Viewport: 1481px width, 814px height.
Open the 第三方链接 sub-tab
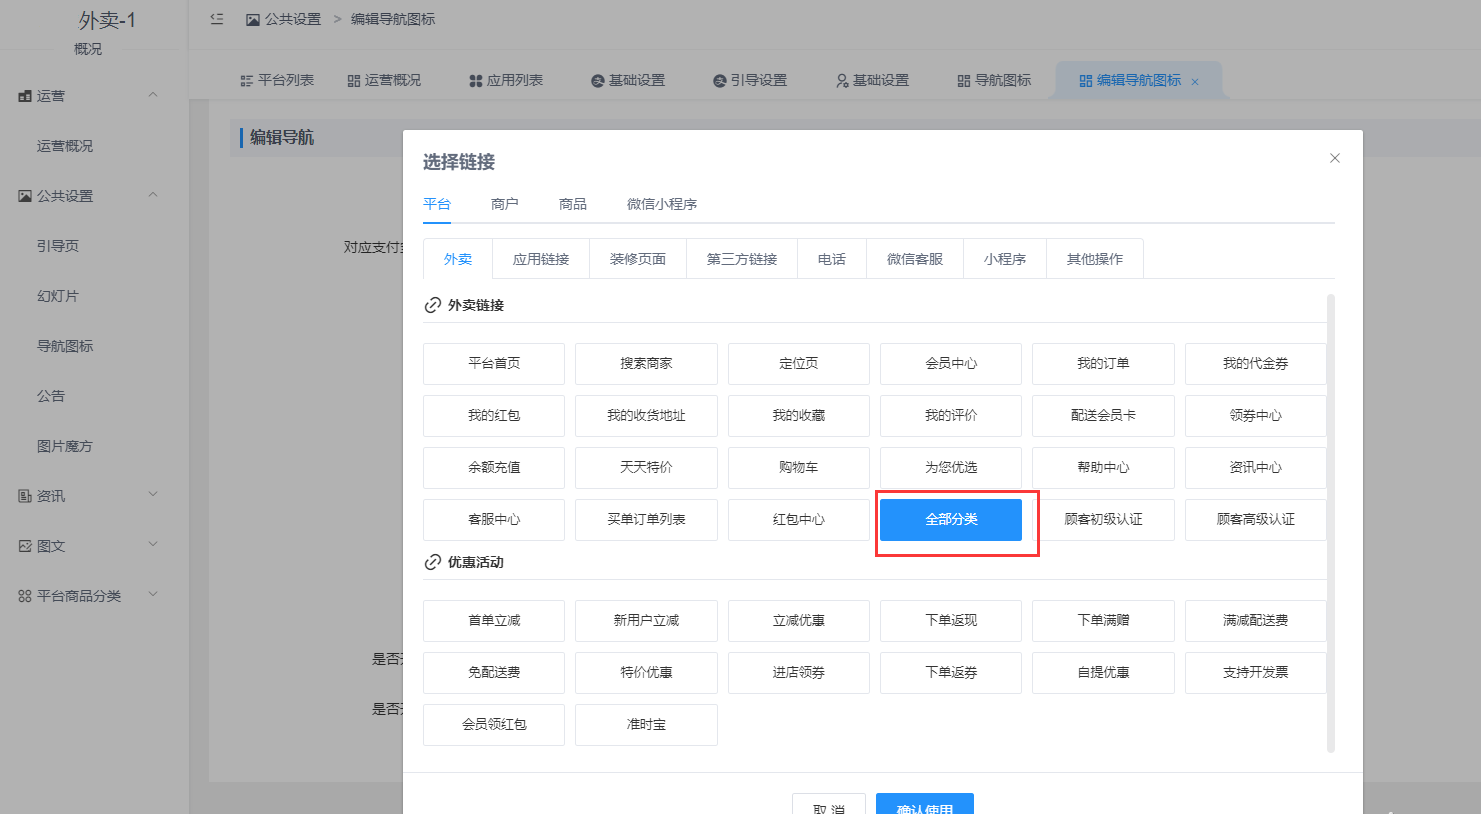[741, 259]
